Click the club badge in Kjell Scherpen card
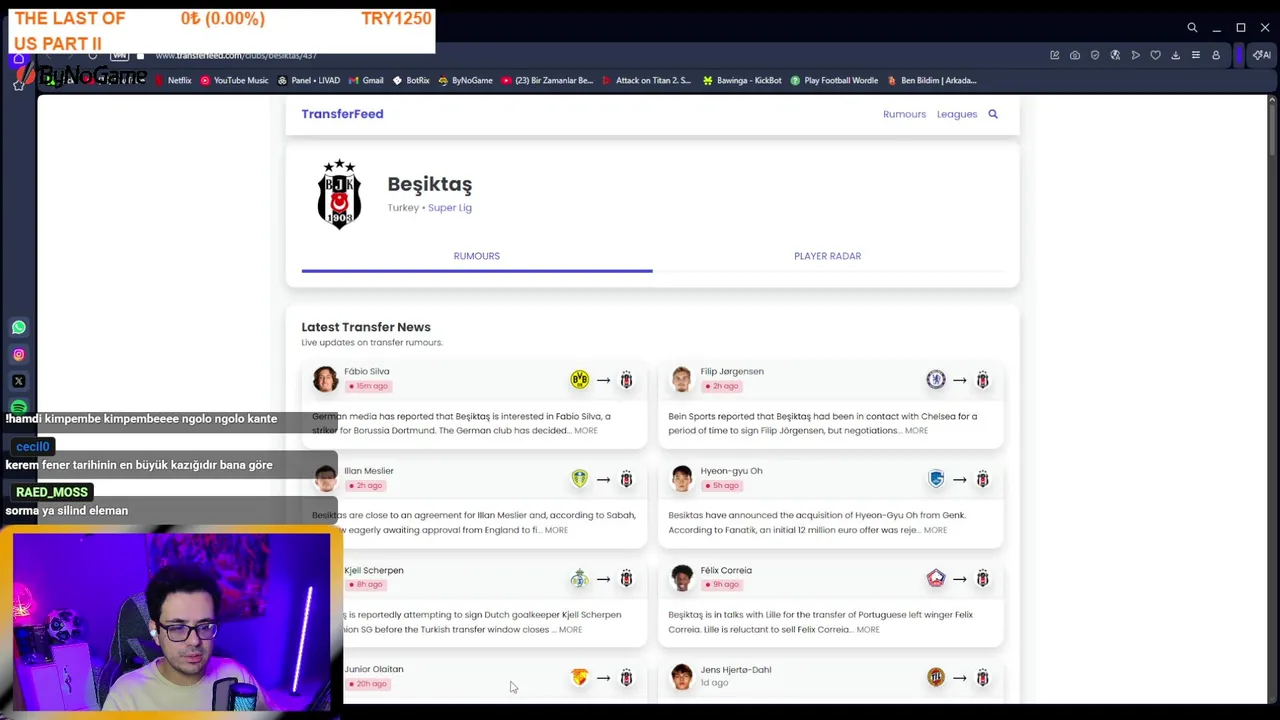This screenshot has height=720, width=1280. pos(579,578)
